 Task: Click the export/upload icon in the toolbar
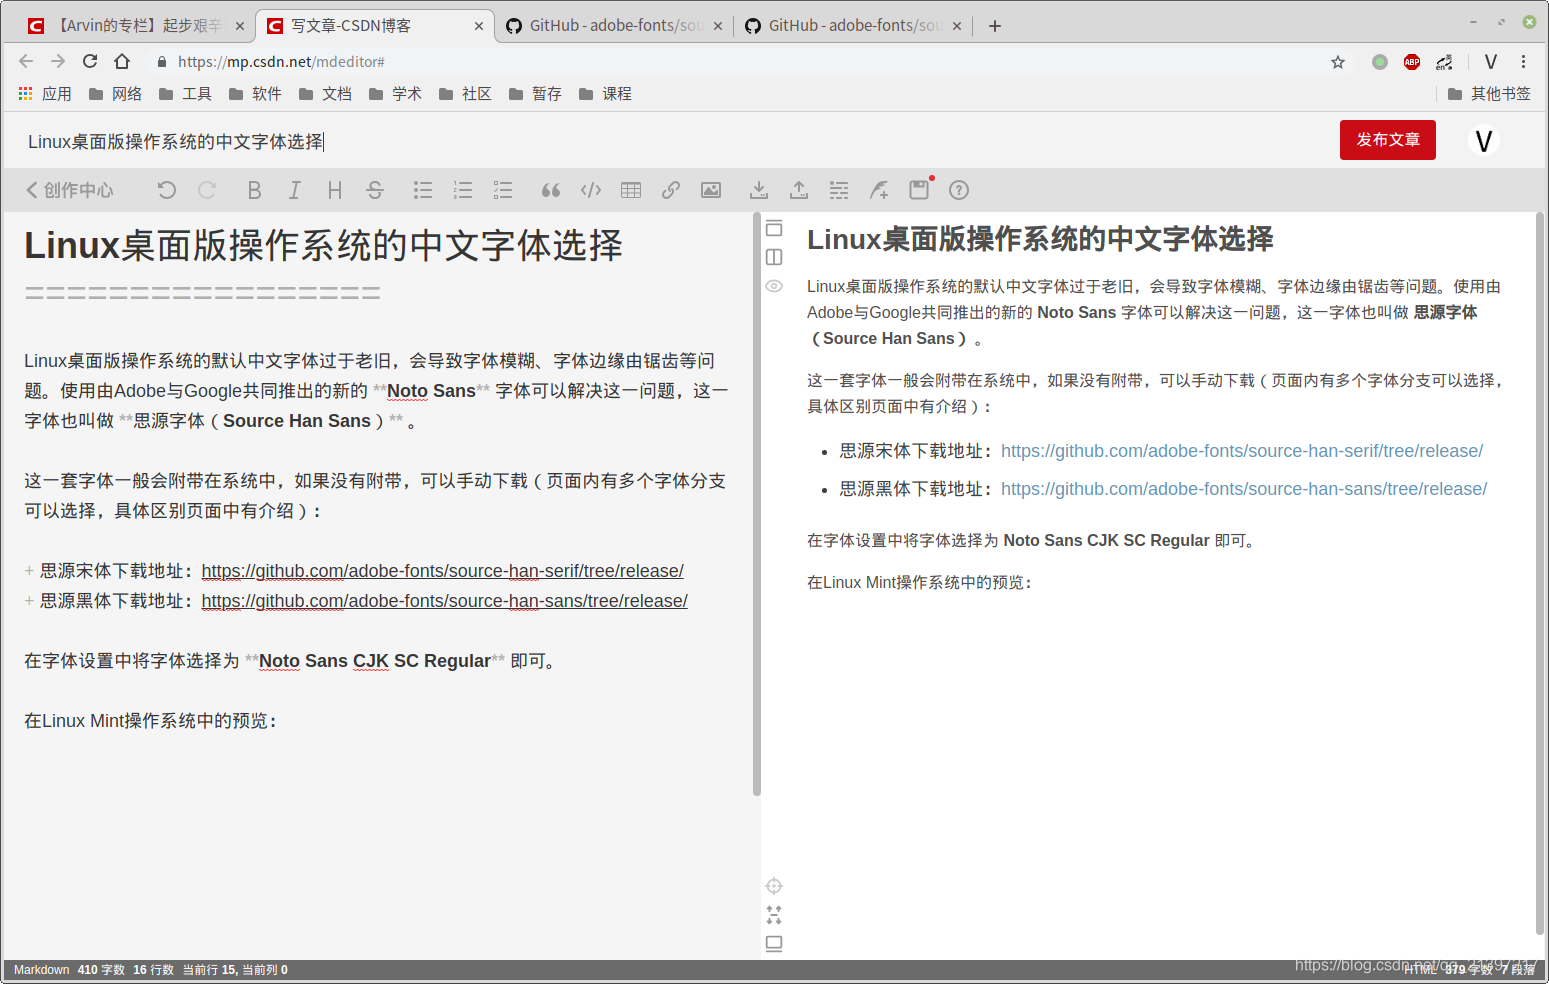click(799, 190)
